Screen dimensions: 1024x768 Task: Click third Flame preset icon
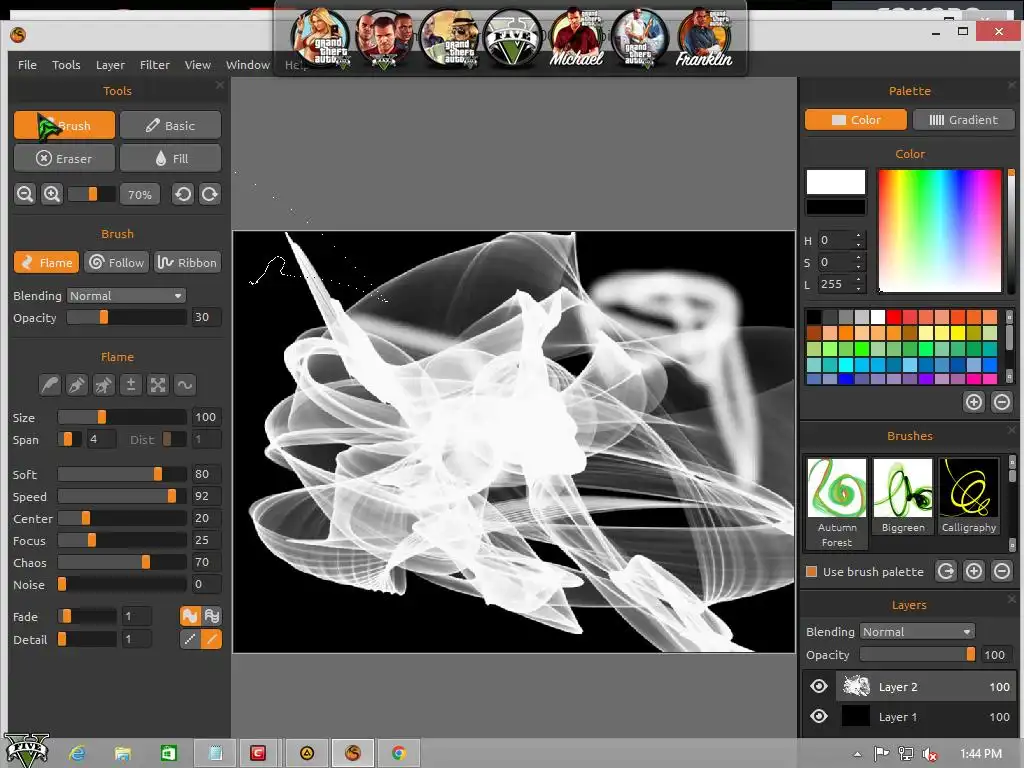click(x=104, y=385)
